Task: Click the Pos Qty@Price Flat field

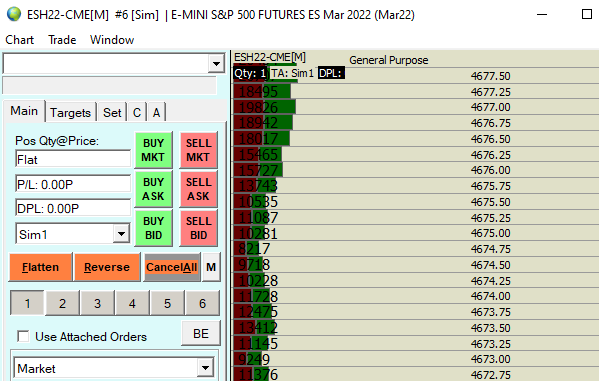Action: [73, 159]
